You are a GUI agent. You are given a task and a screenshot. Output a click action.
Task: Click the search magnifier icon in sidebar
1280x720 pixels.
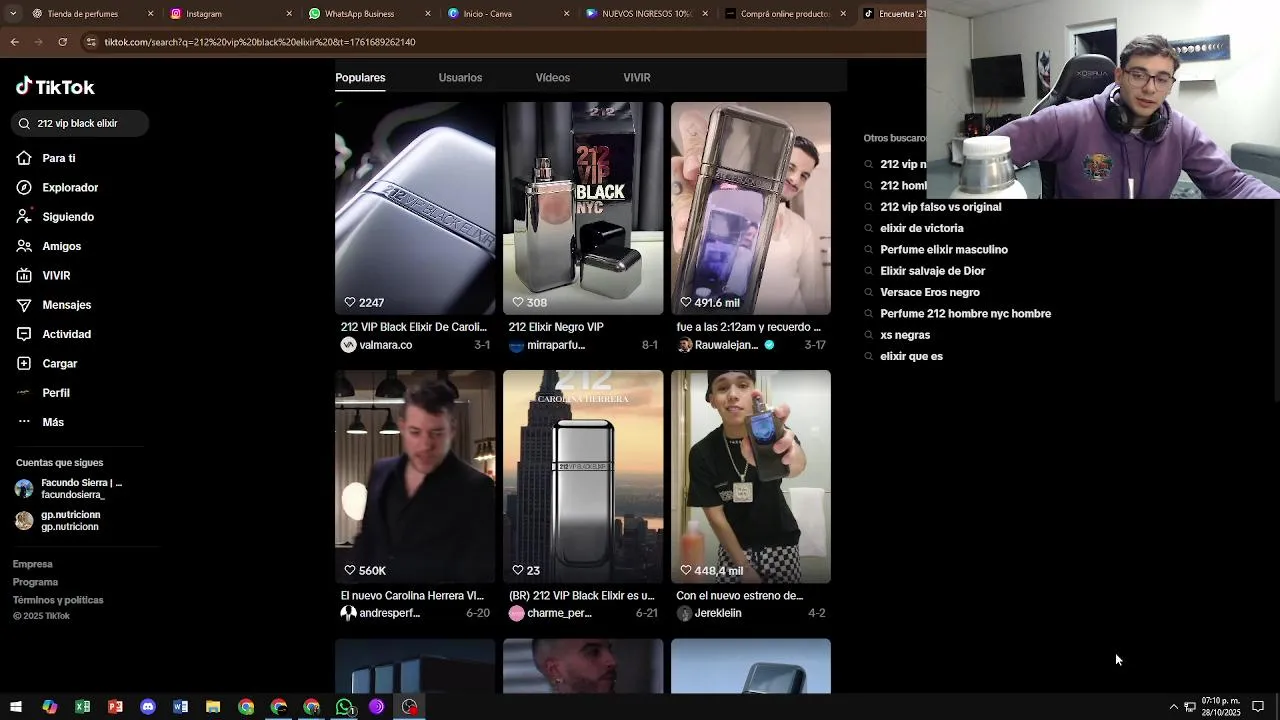(24, 123)
